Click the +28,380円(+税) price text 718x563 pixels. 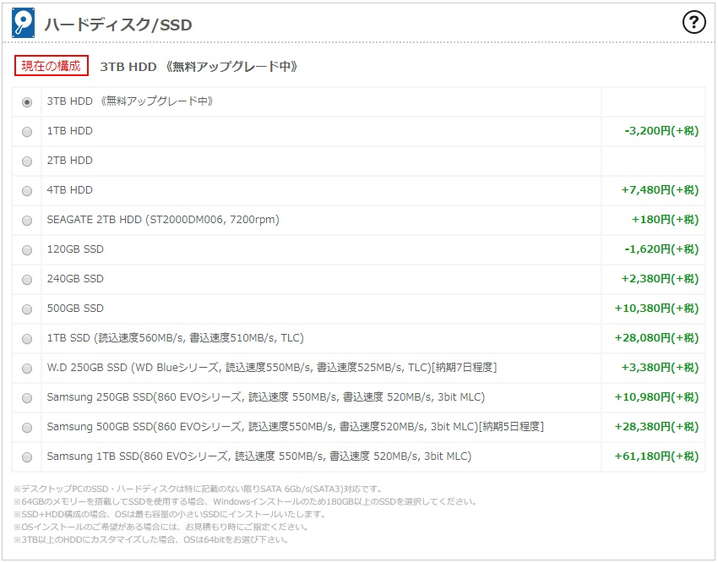[656, 427]
